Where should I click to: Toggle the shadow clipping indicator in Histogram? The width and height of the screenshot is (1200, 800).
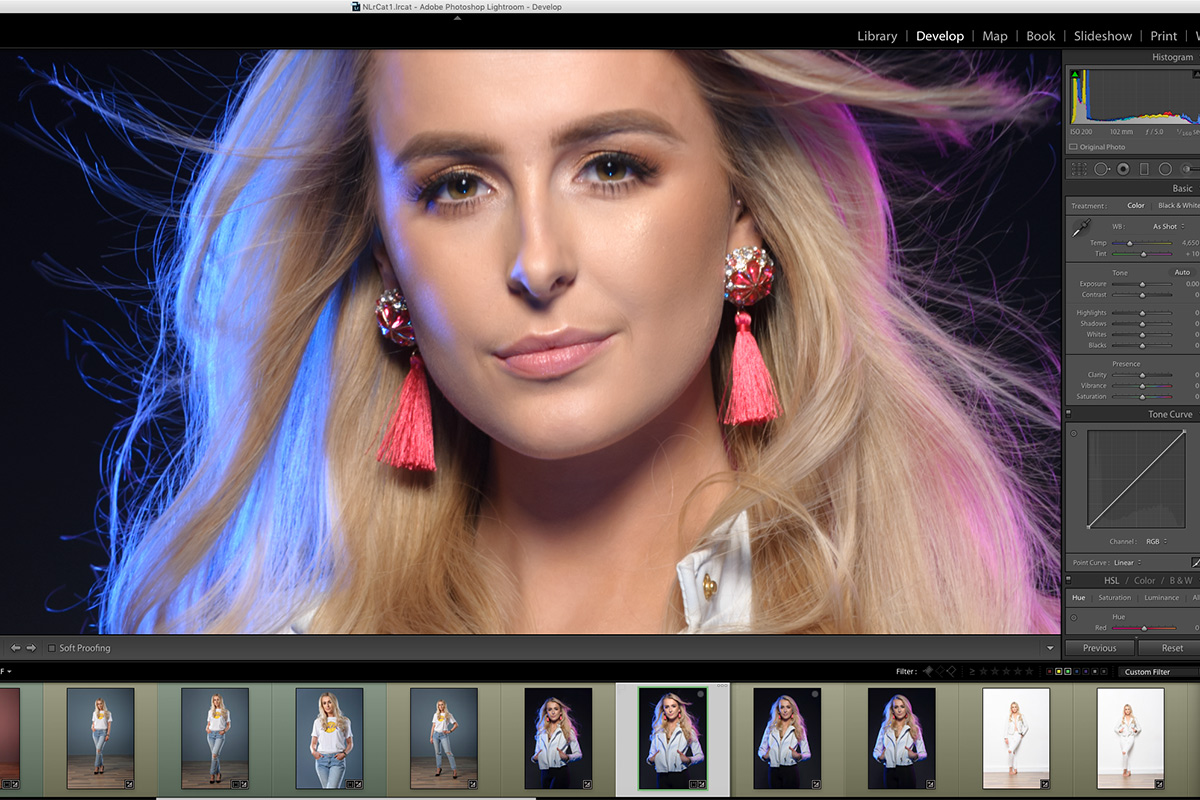click(1076, 75)
